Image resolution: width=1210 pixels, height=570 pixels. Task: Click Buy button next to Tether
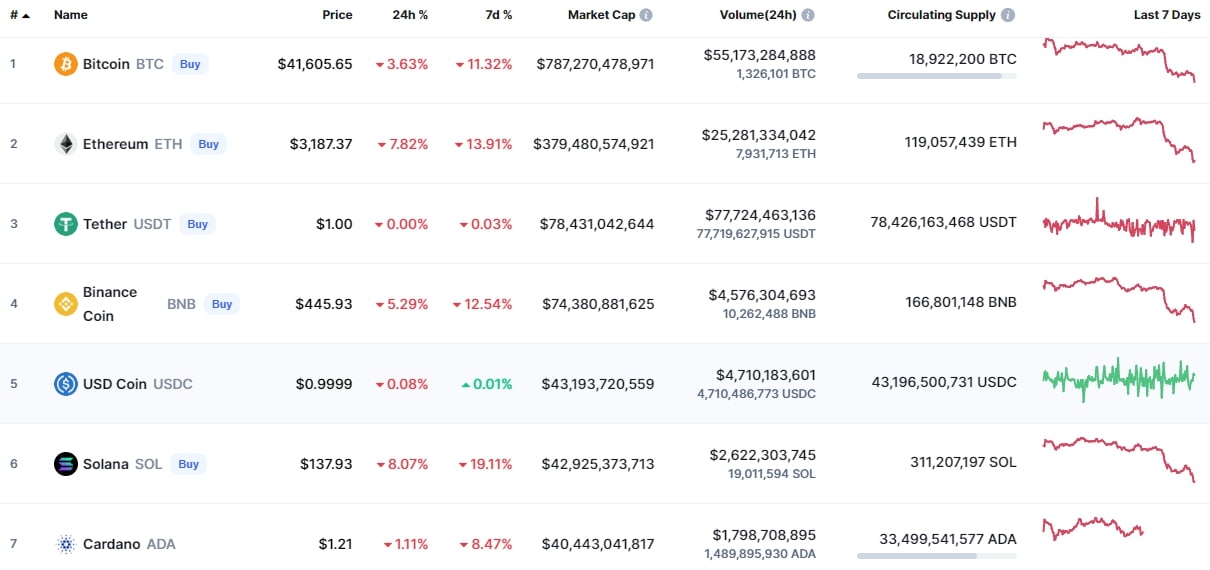pyautogui.click(x=198, y=224)
